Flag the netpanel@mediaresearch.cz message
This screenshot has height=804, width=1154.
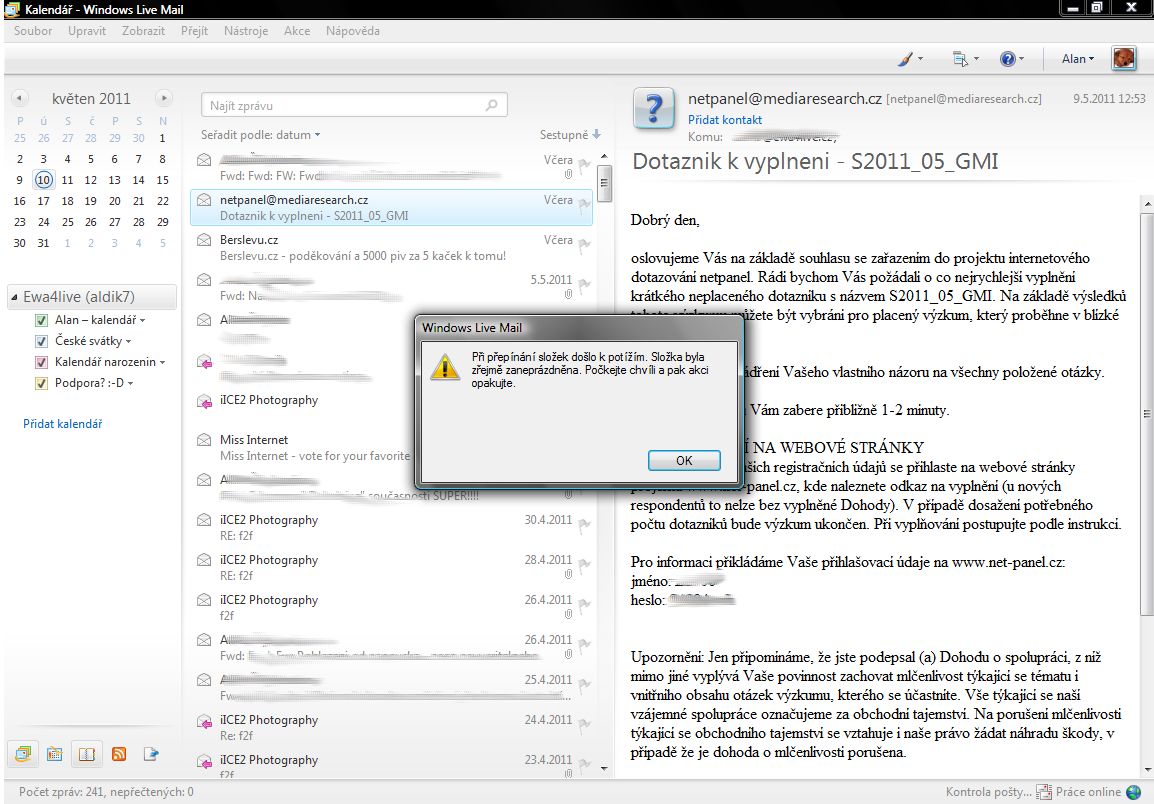coord(584,205)
